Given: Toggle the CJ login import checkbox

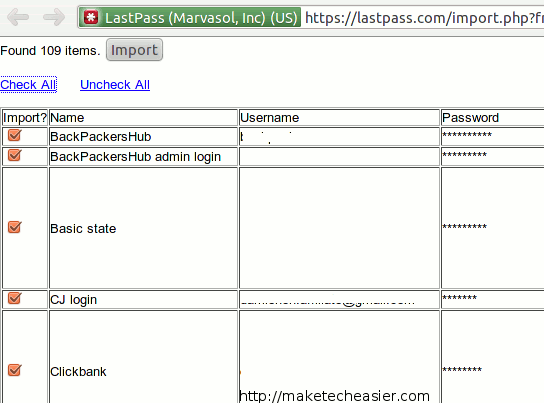Looking at the screenshot, I should (15, 298).
